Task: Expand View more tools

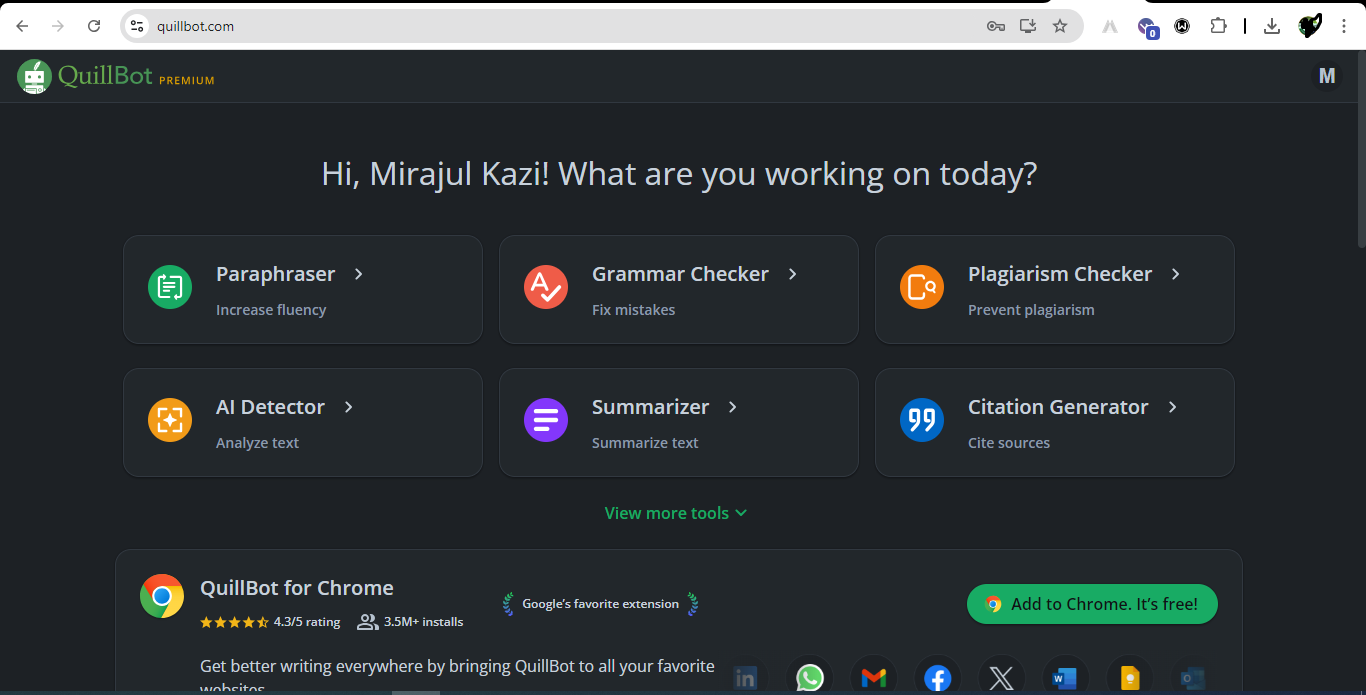Action: (676, 513)
